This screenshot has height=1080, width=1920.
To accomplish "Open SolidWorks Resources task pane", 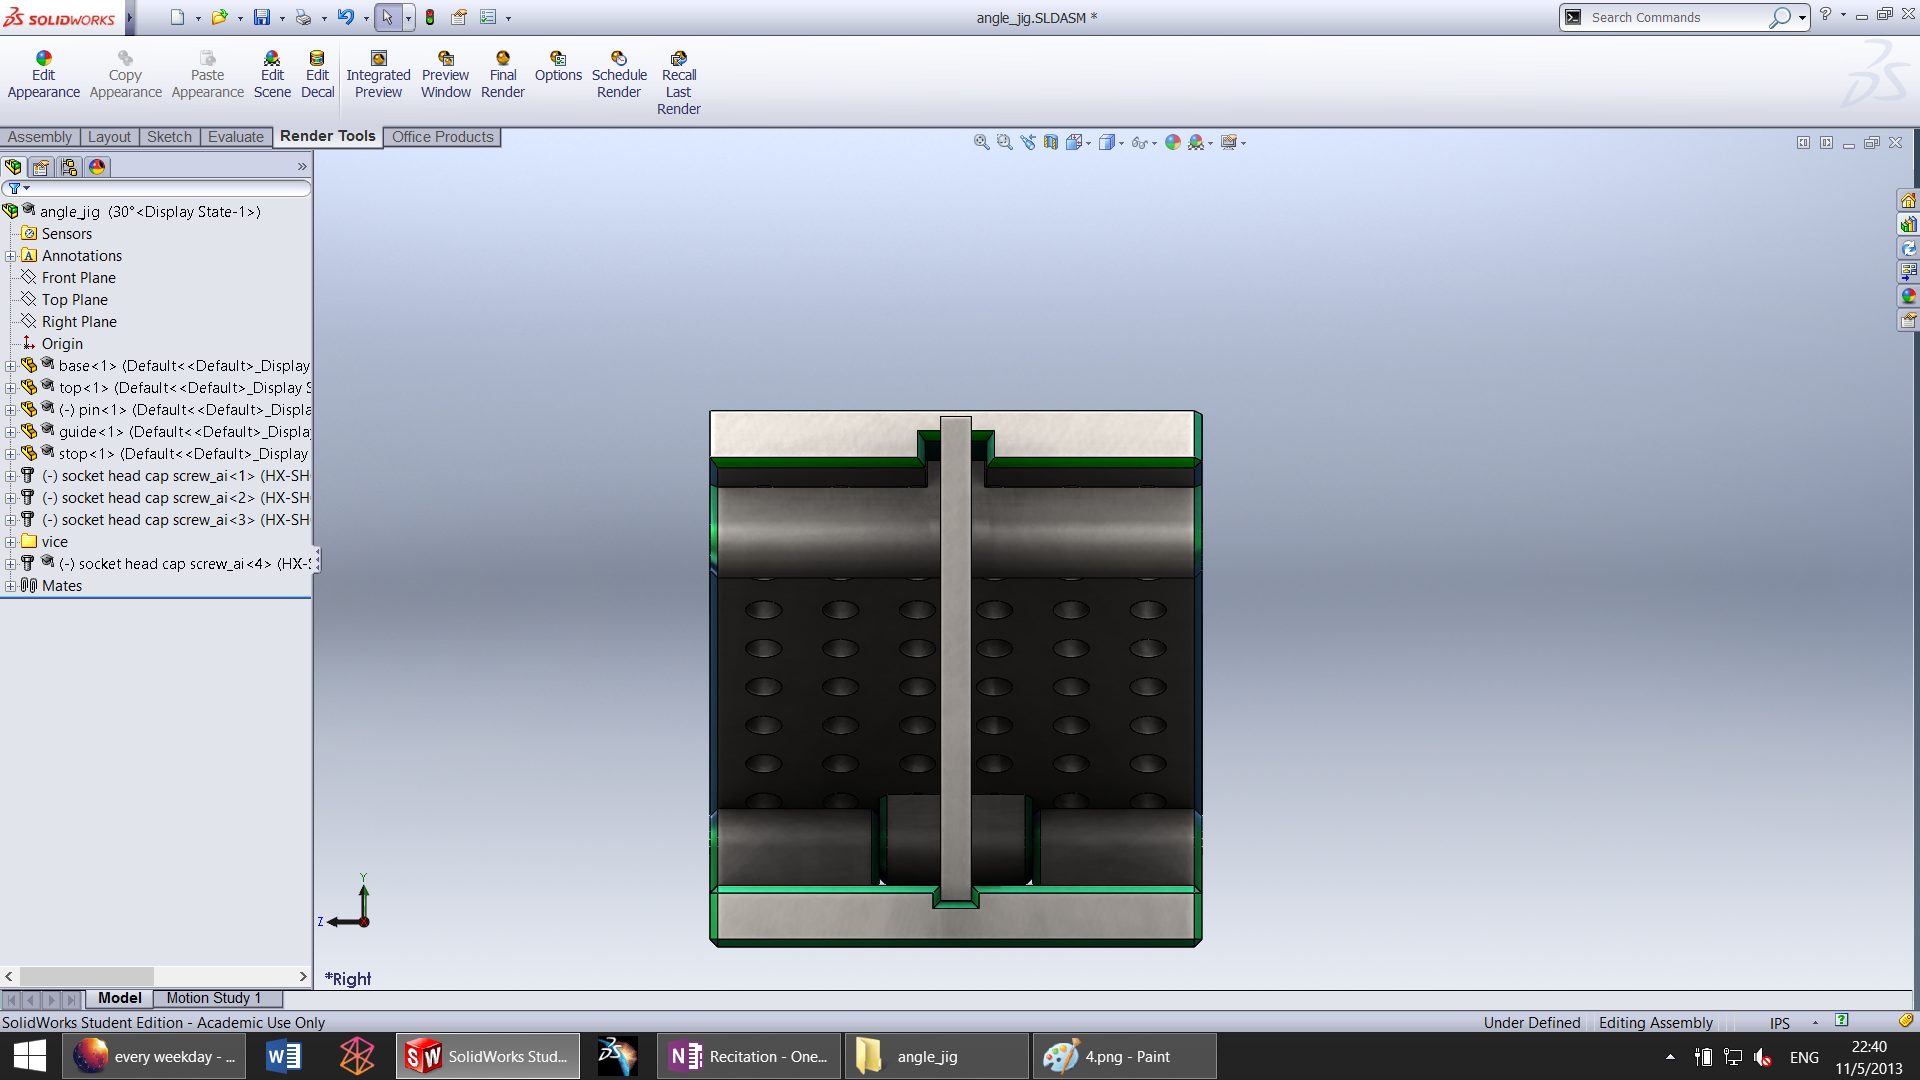I will (1908, 201).
